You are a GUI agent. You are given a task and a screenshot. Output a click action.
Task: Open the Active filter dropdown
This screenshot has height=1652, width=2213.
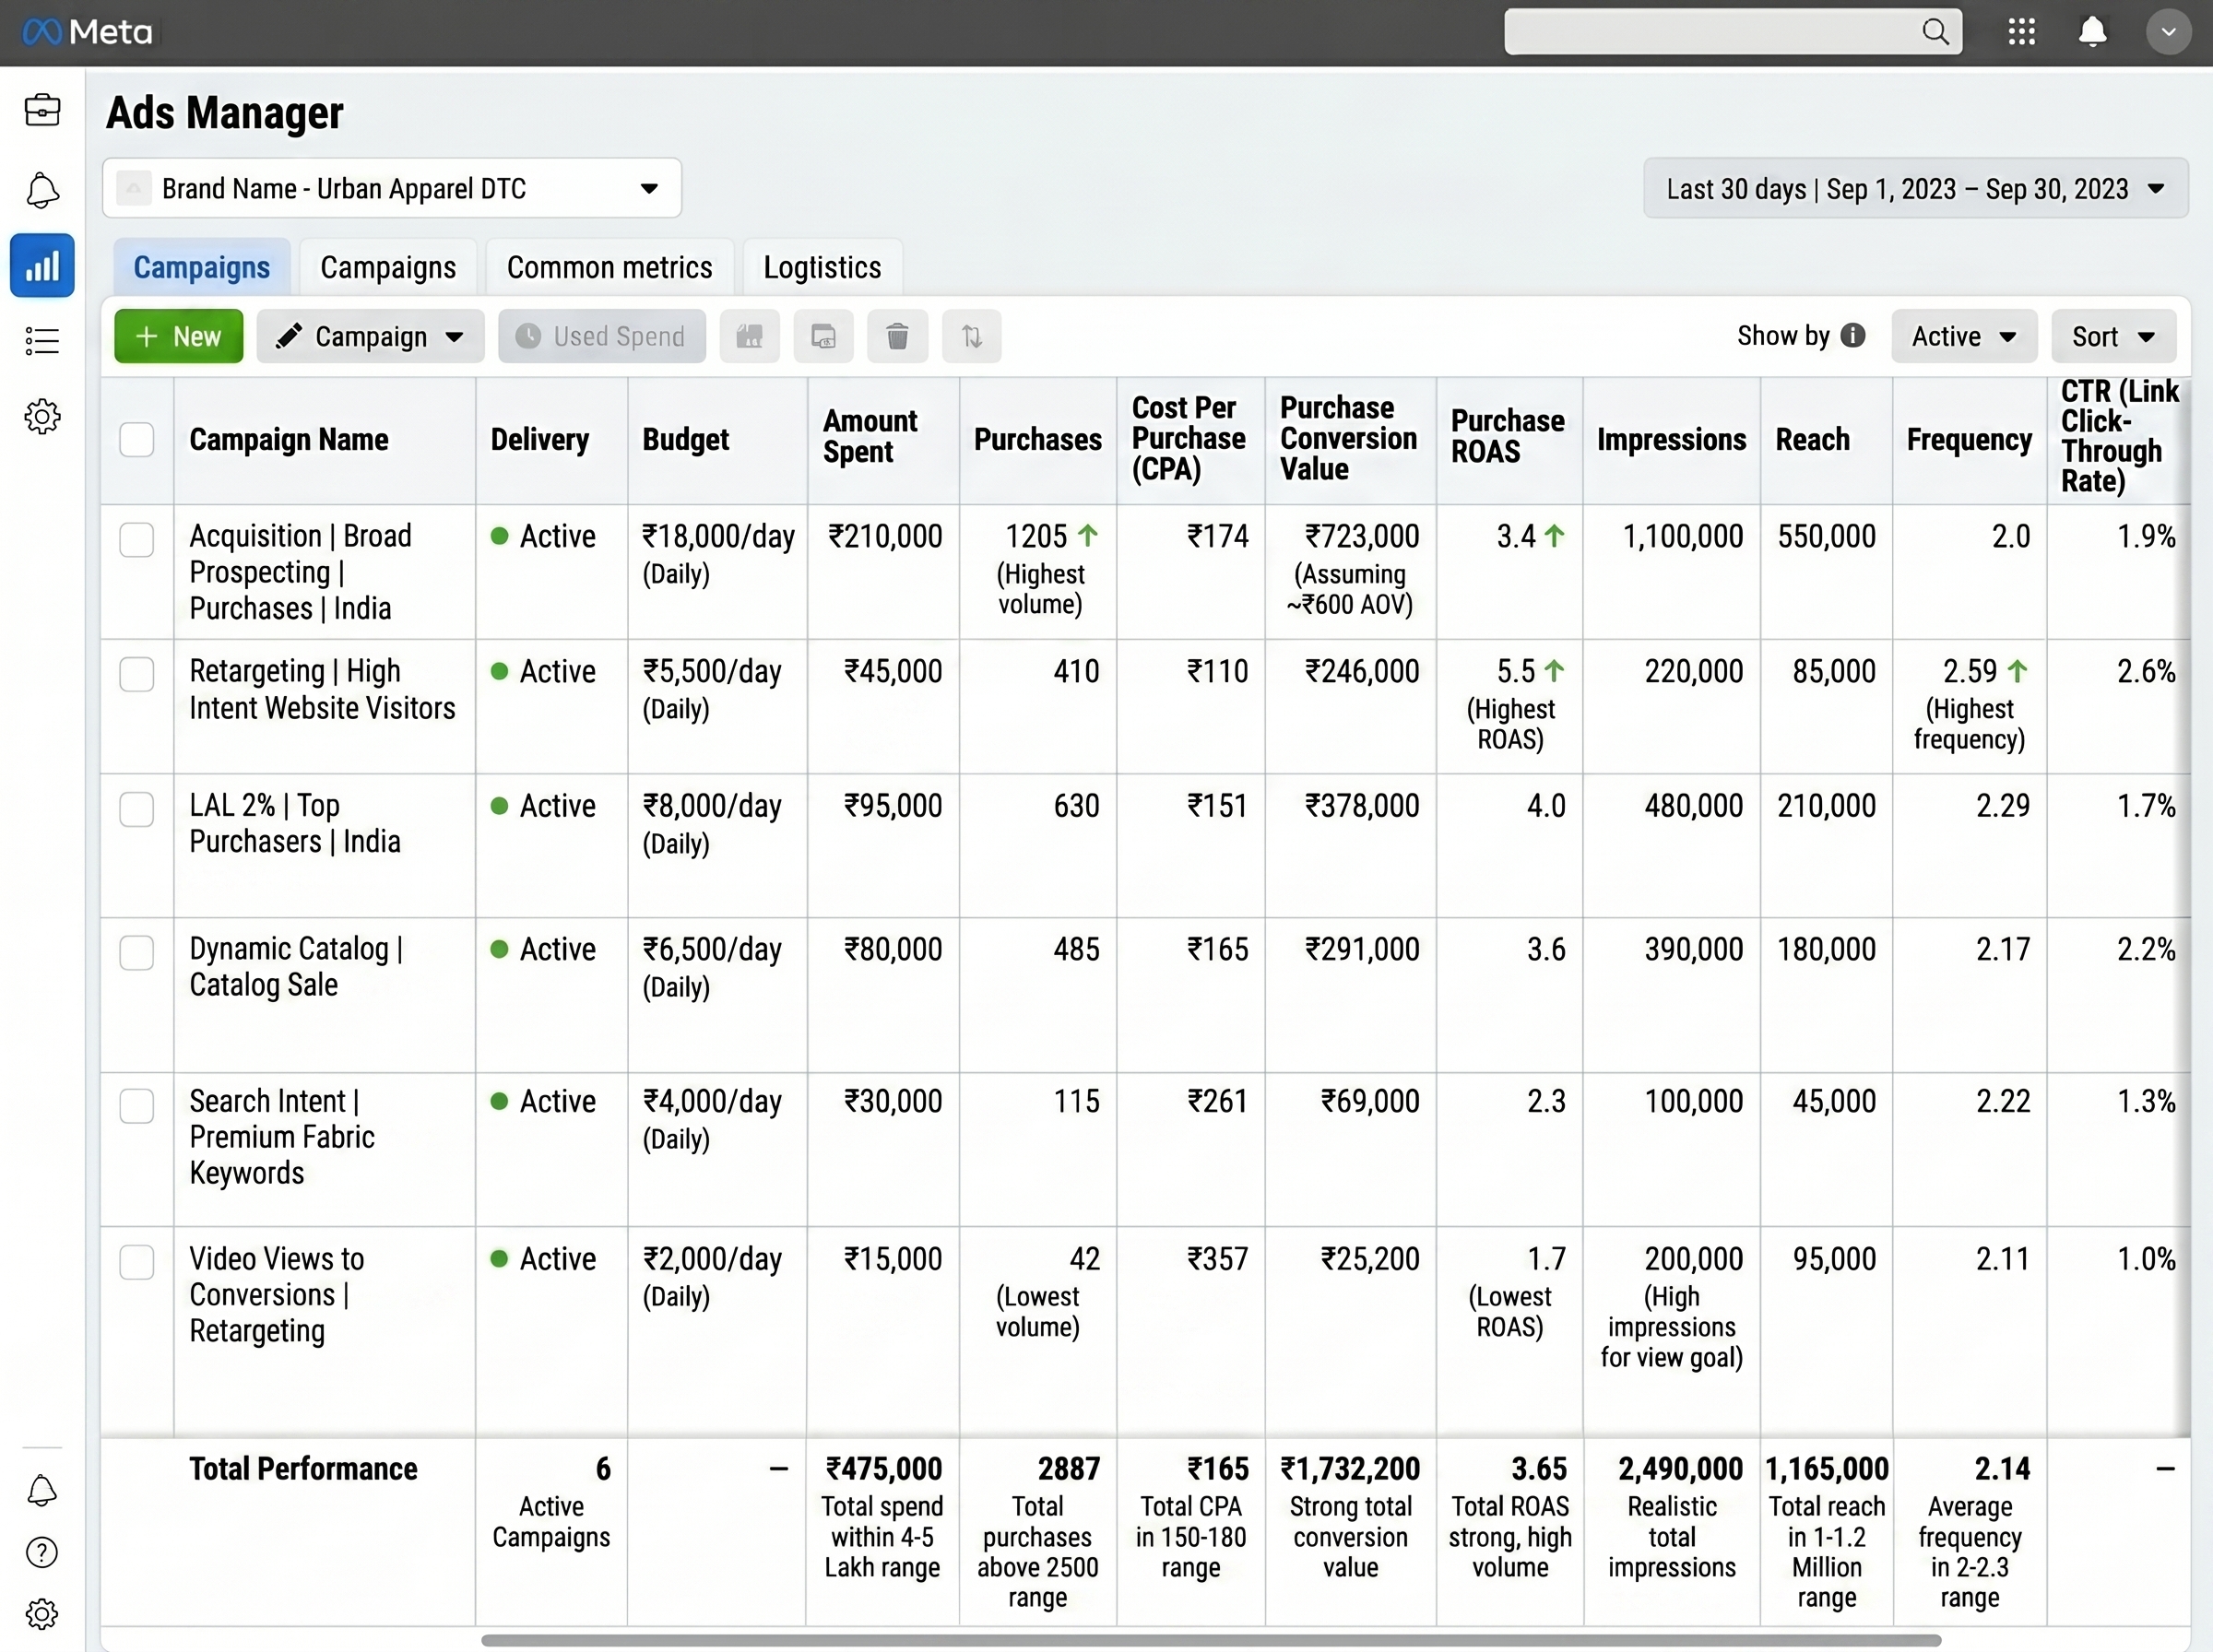[x=1964, y=337]
